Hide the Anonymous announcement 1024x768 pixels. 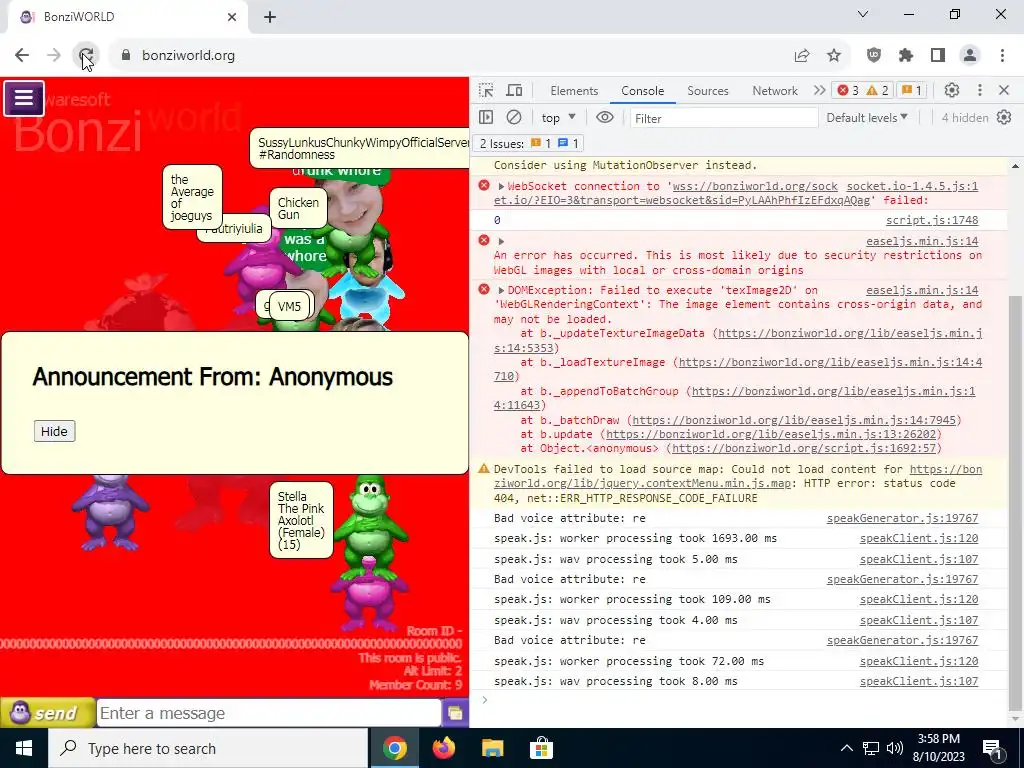coord(54,431)
